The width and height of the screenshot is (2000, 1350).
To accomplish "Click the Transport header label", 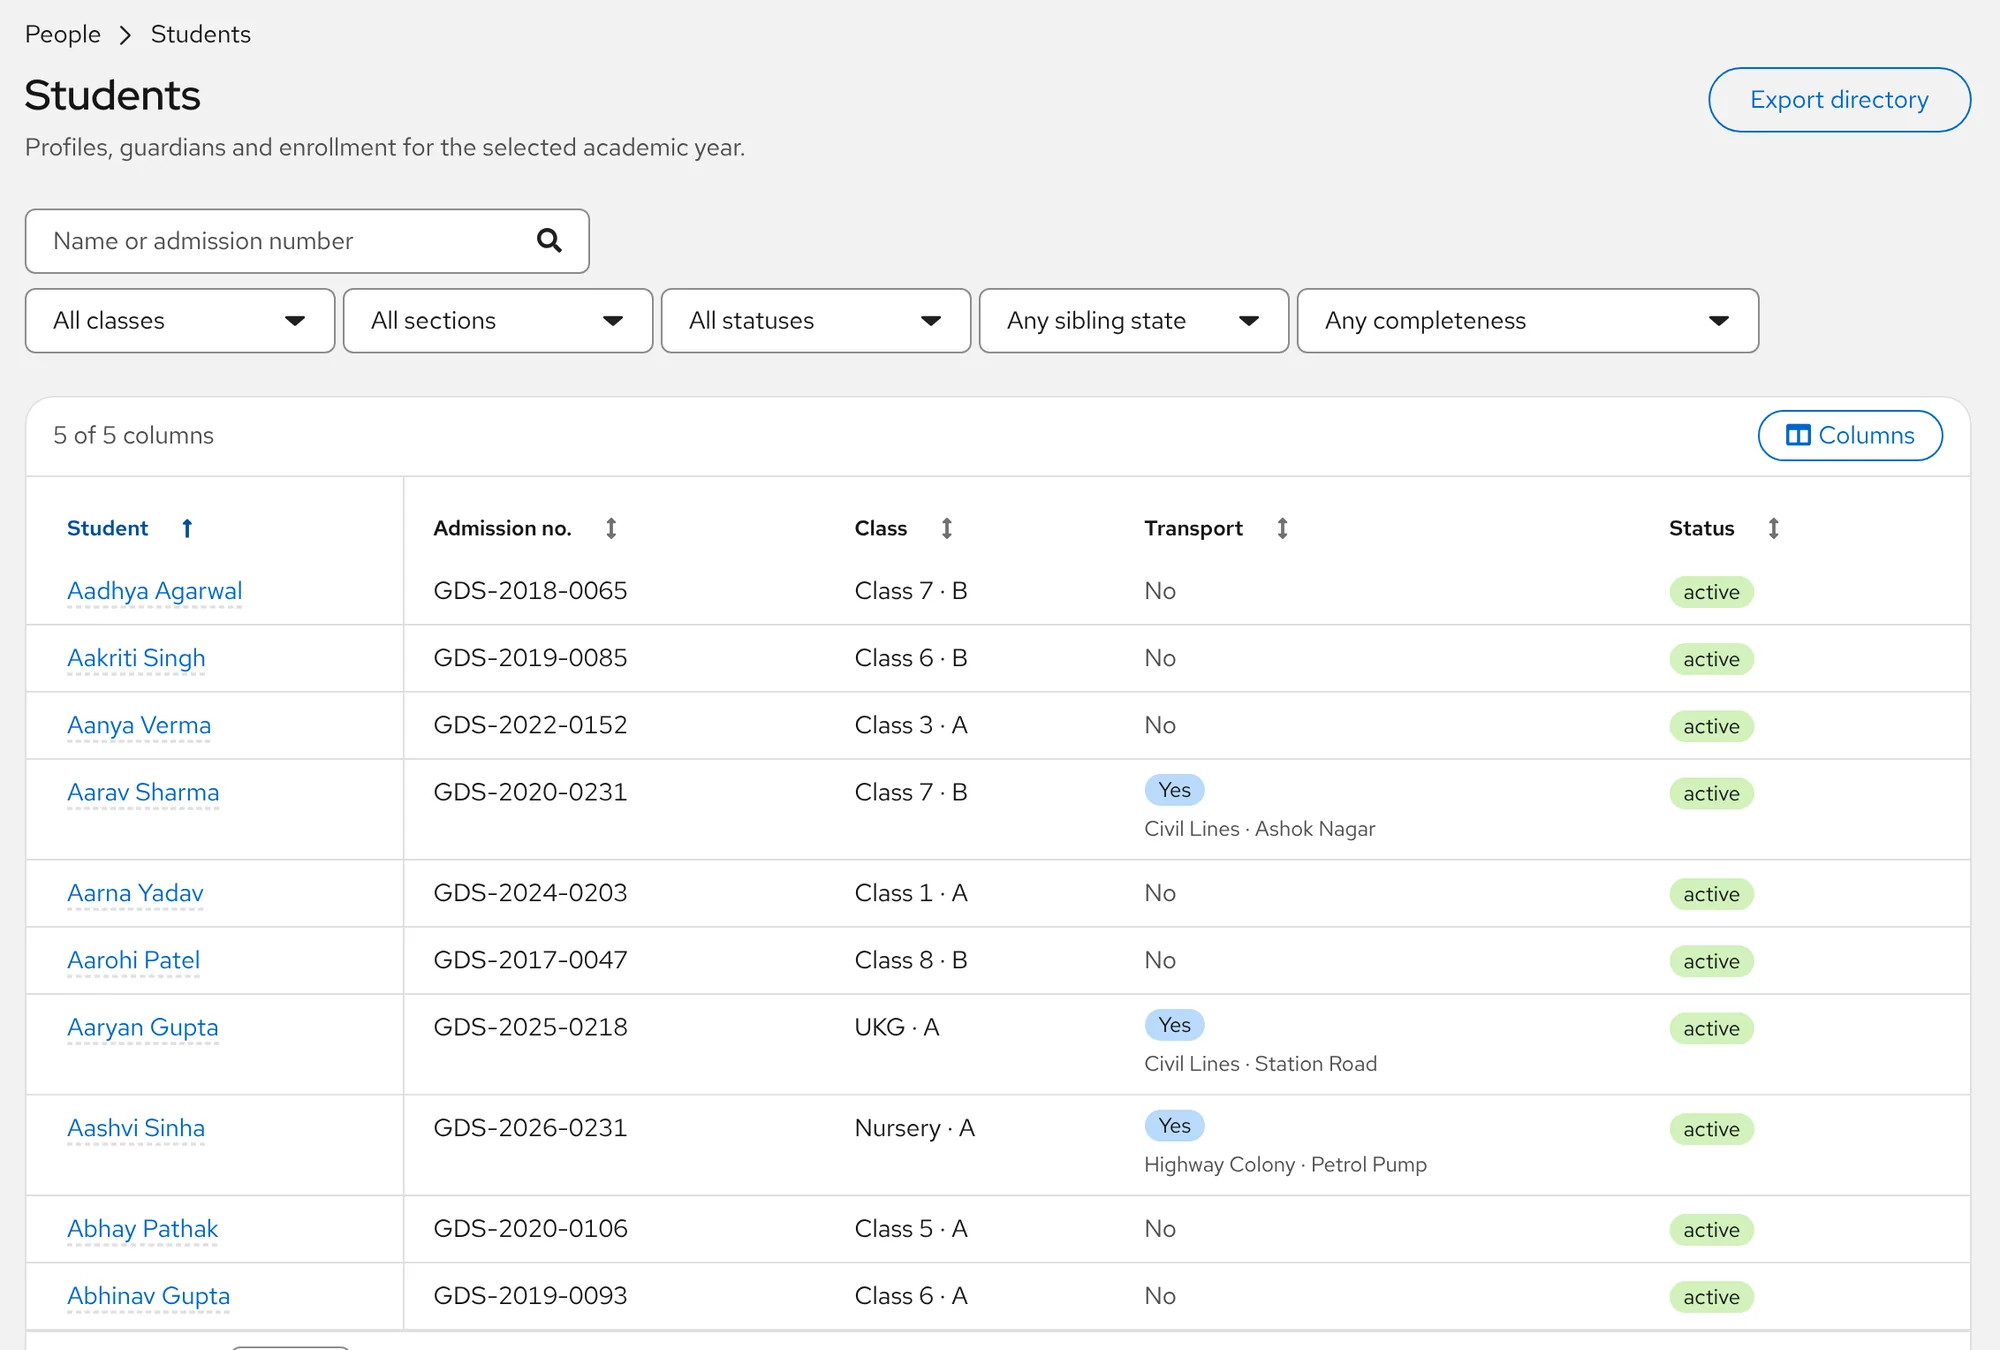I will coord(1193,528).
